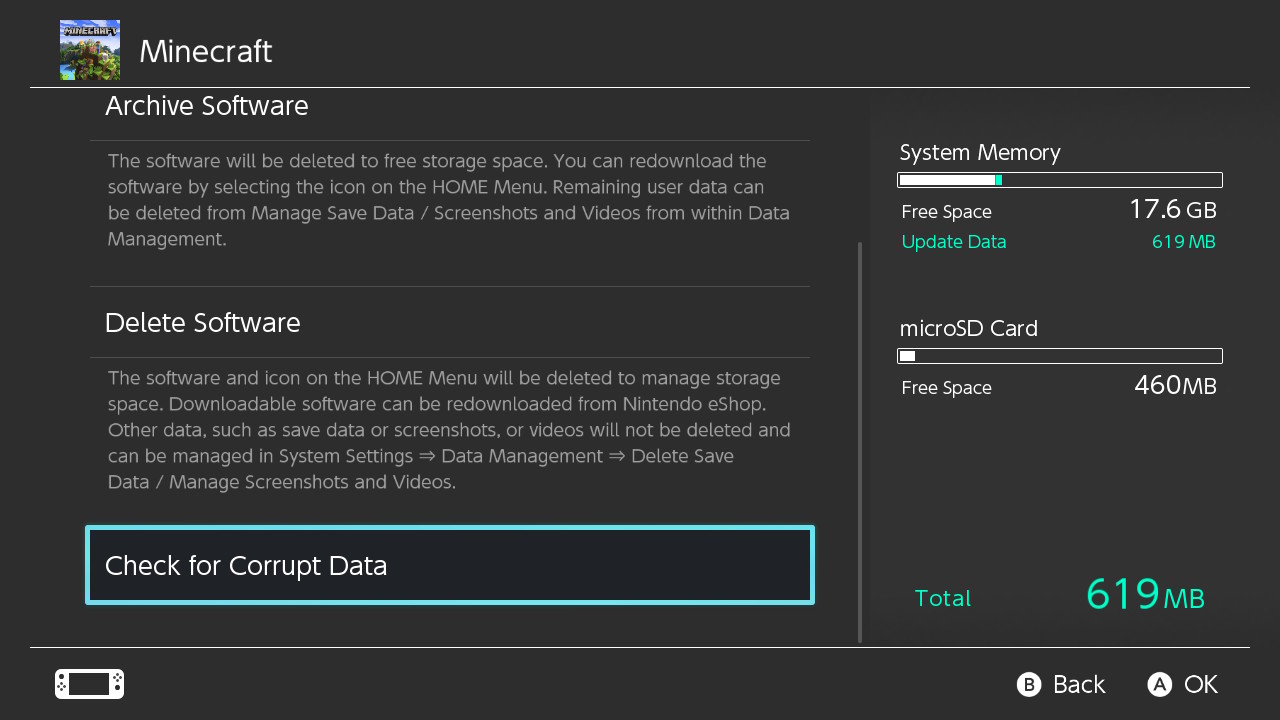Screen dimensions: 1280x720
Task: Select Archive Software option
Action: [207, 106]
